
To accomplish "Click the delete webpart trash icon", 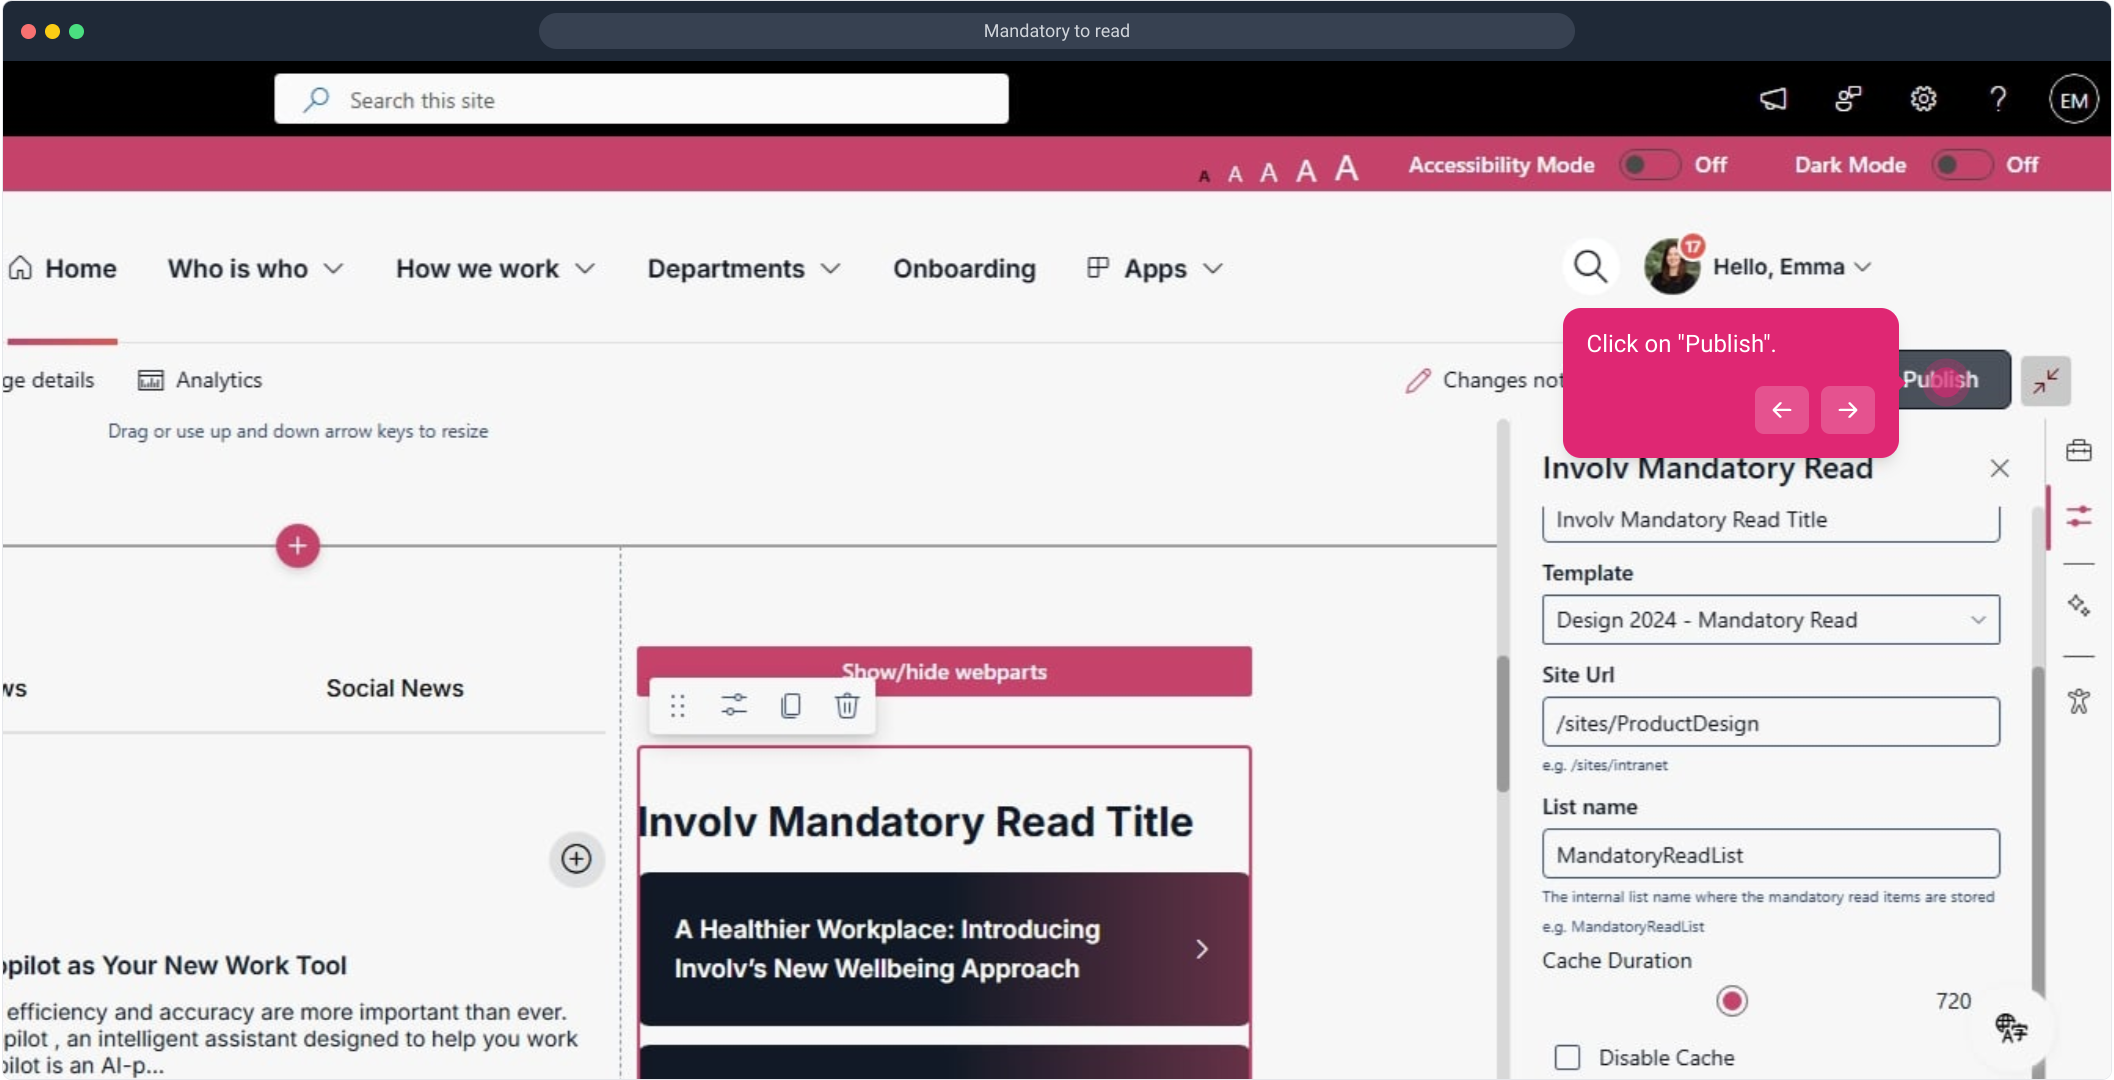I will coord(847,706).
